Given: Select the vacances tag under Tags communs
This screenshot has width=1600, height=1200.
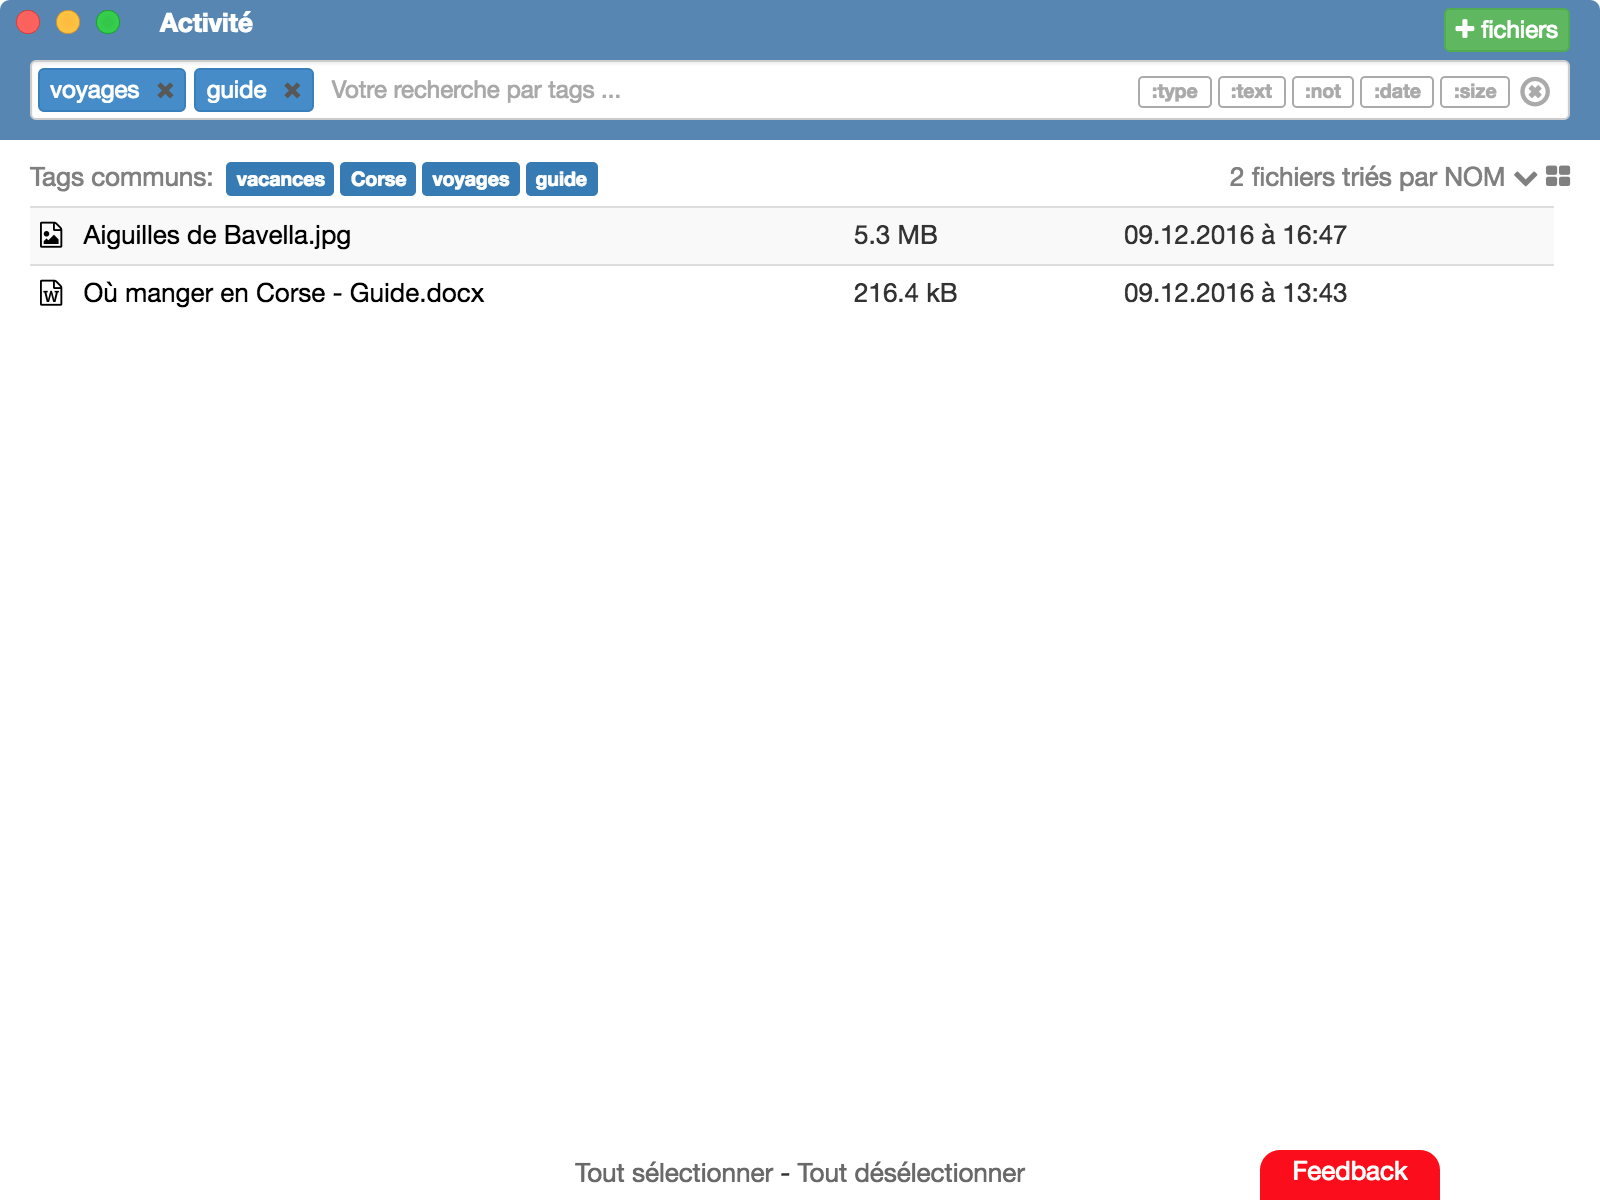Looking at the screenshot, I should click(x=279, y=178).
